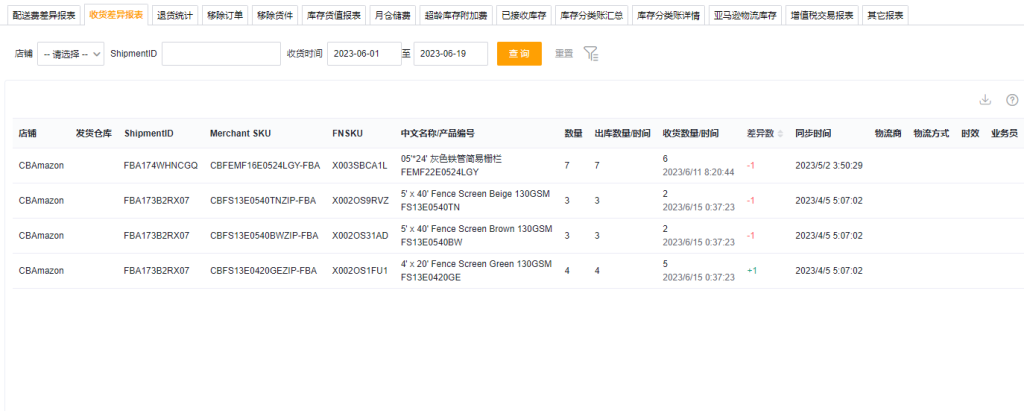Viewport: 1024px width, 411px height.
Task: Click the 重置 reset button
Action: click(x=564, y=54)
